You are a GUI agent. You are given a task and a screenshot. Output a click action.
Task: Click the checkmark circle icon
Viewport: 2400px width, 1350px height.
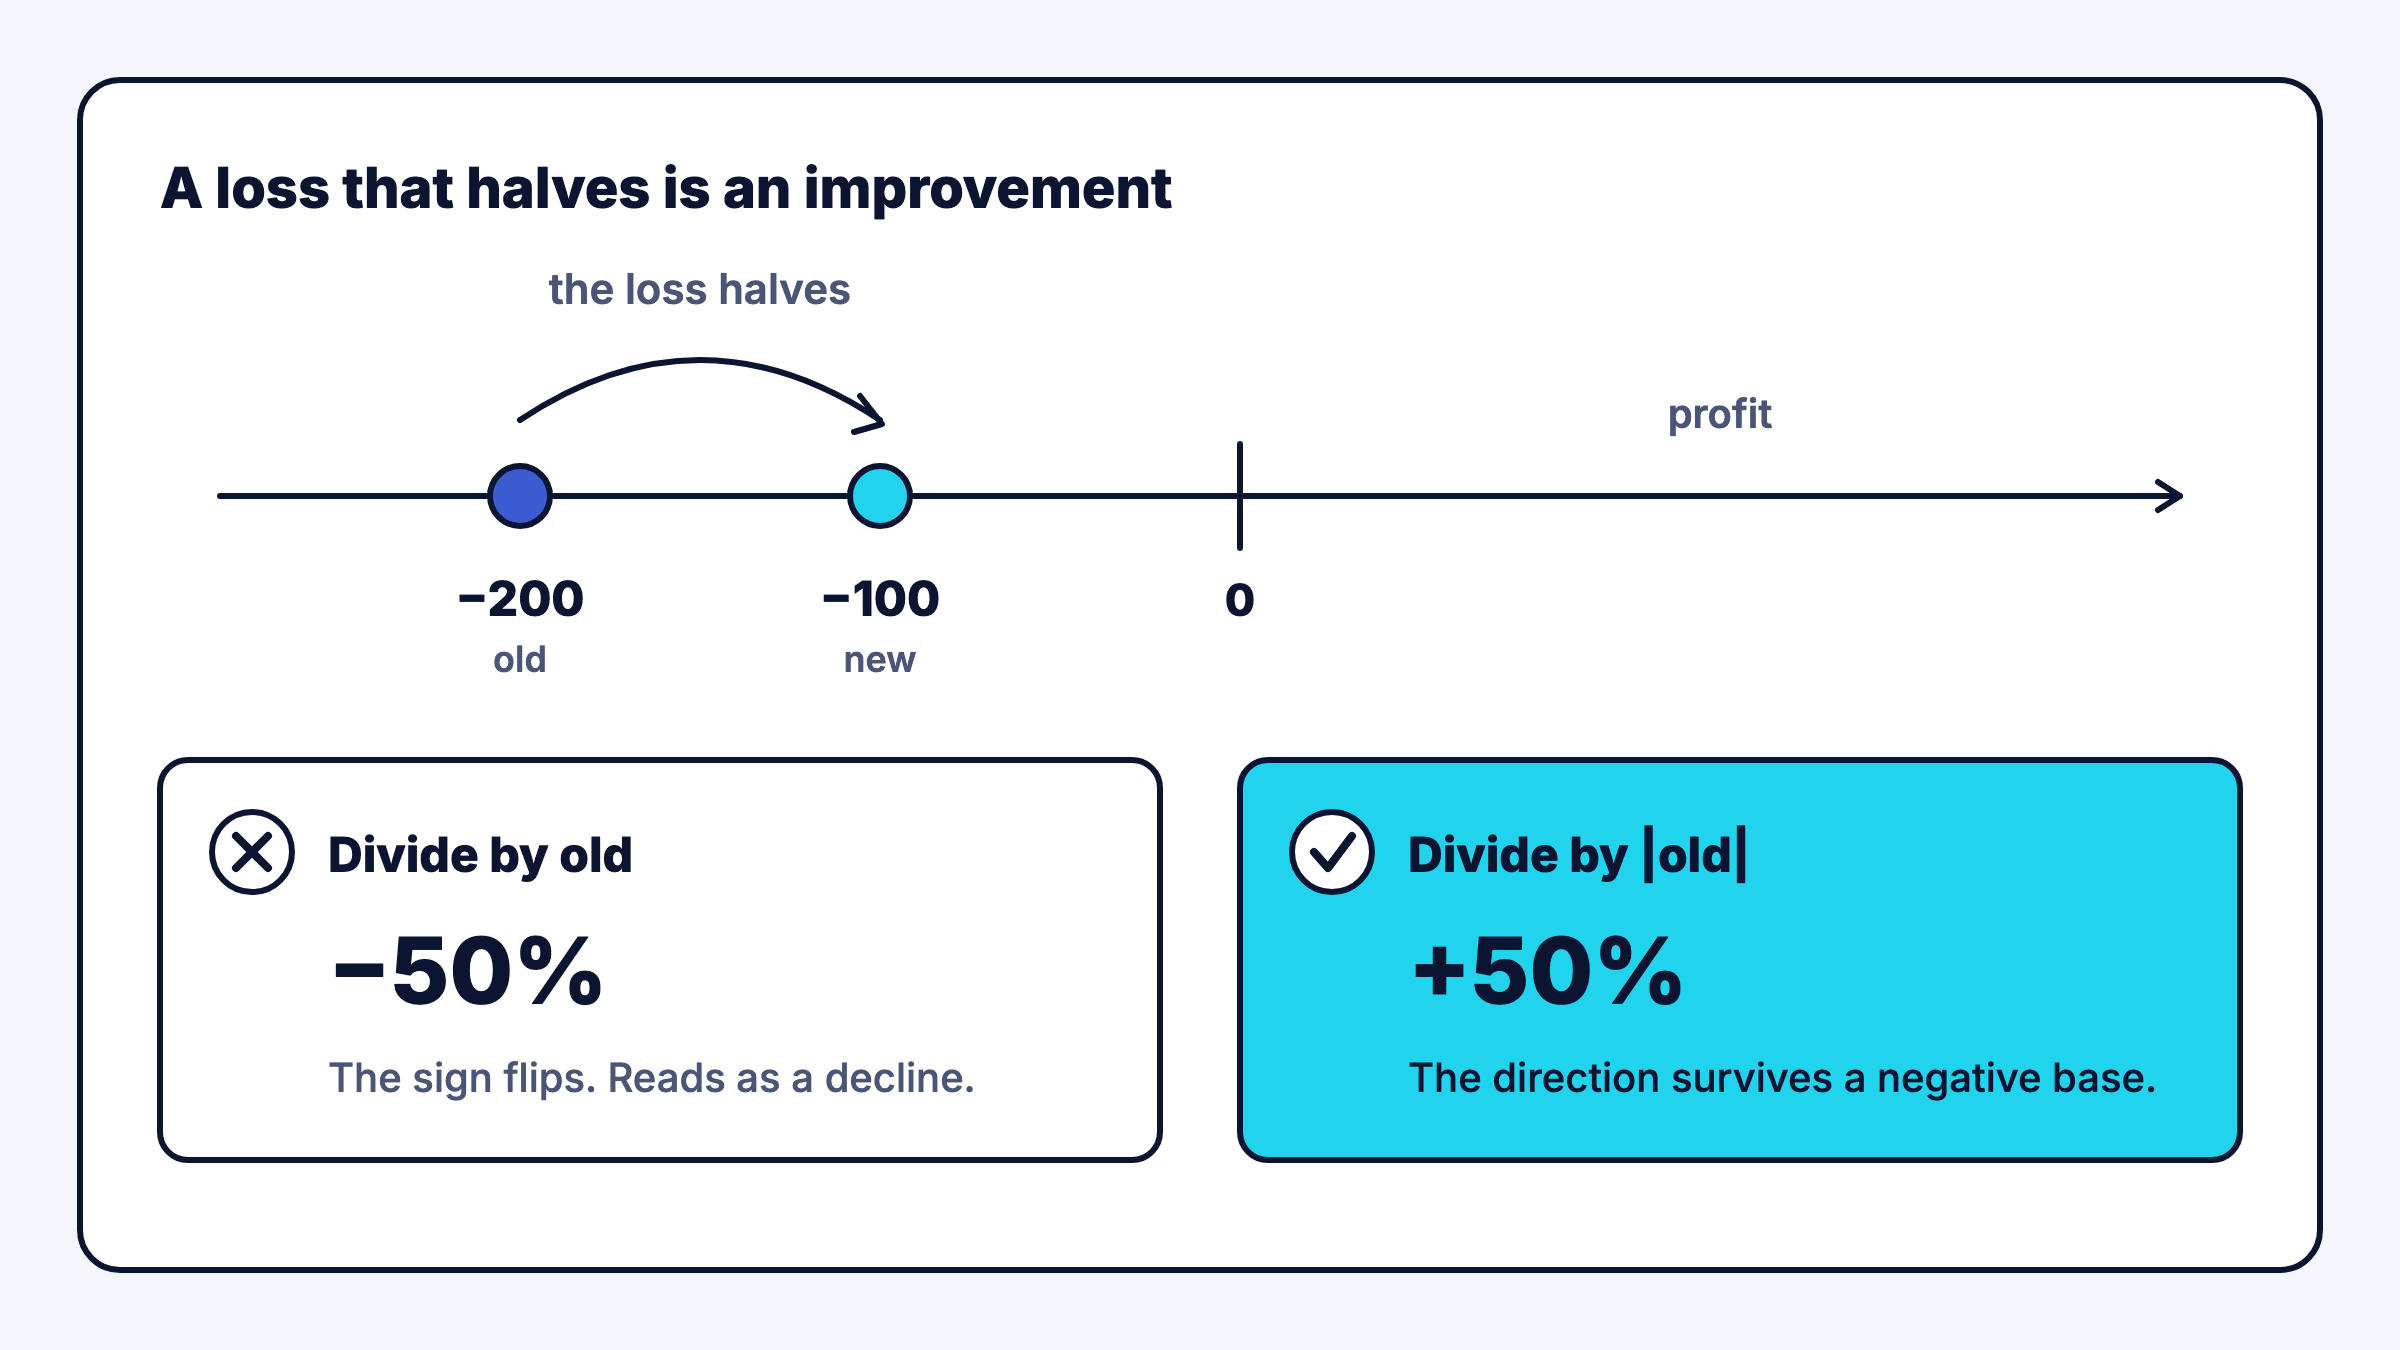(1332, 852)
